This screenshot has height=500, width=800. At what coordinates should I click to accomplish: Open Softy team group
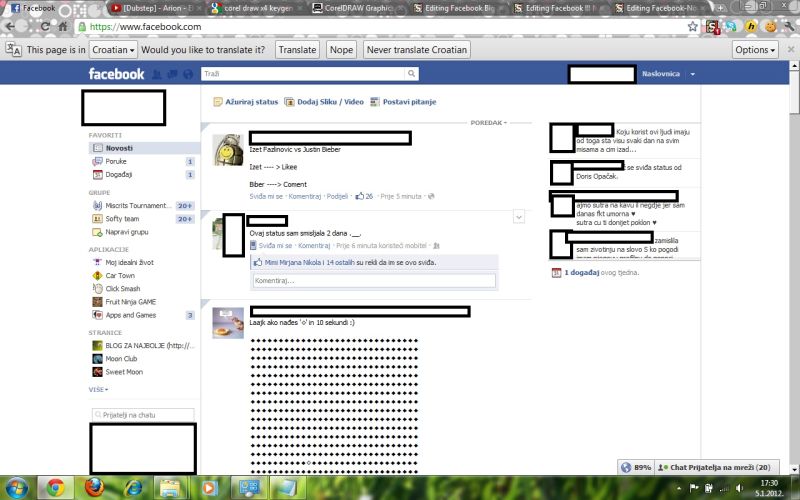[x=122, y=219]
